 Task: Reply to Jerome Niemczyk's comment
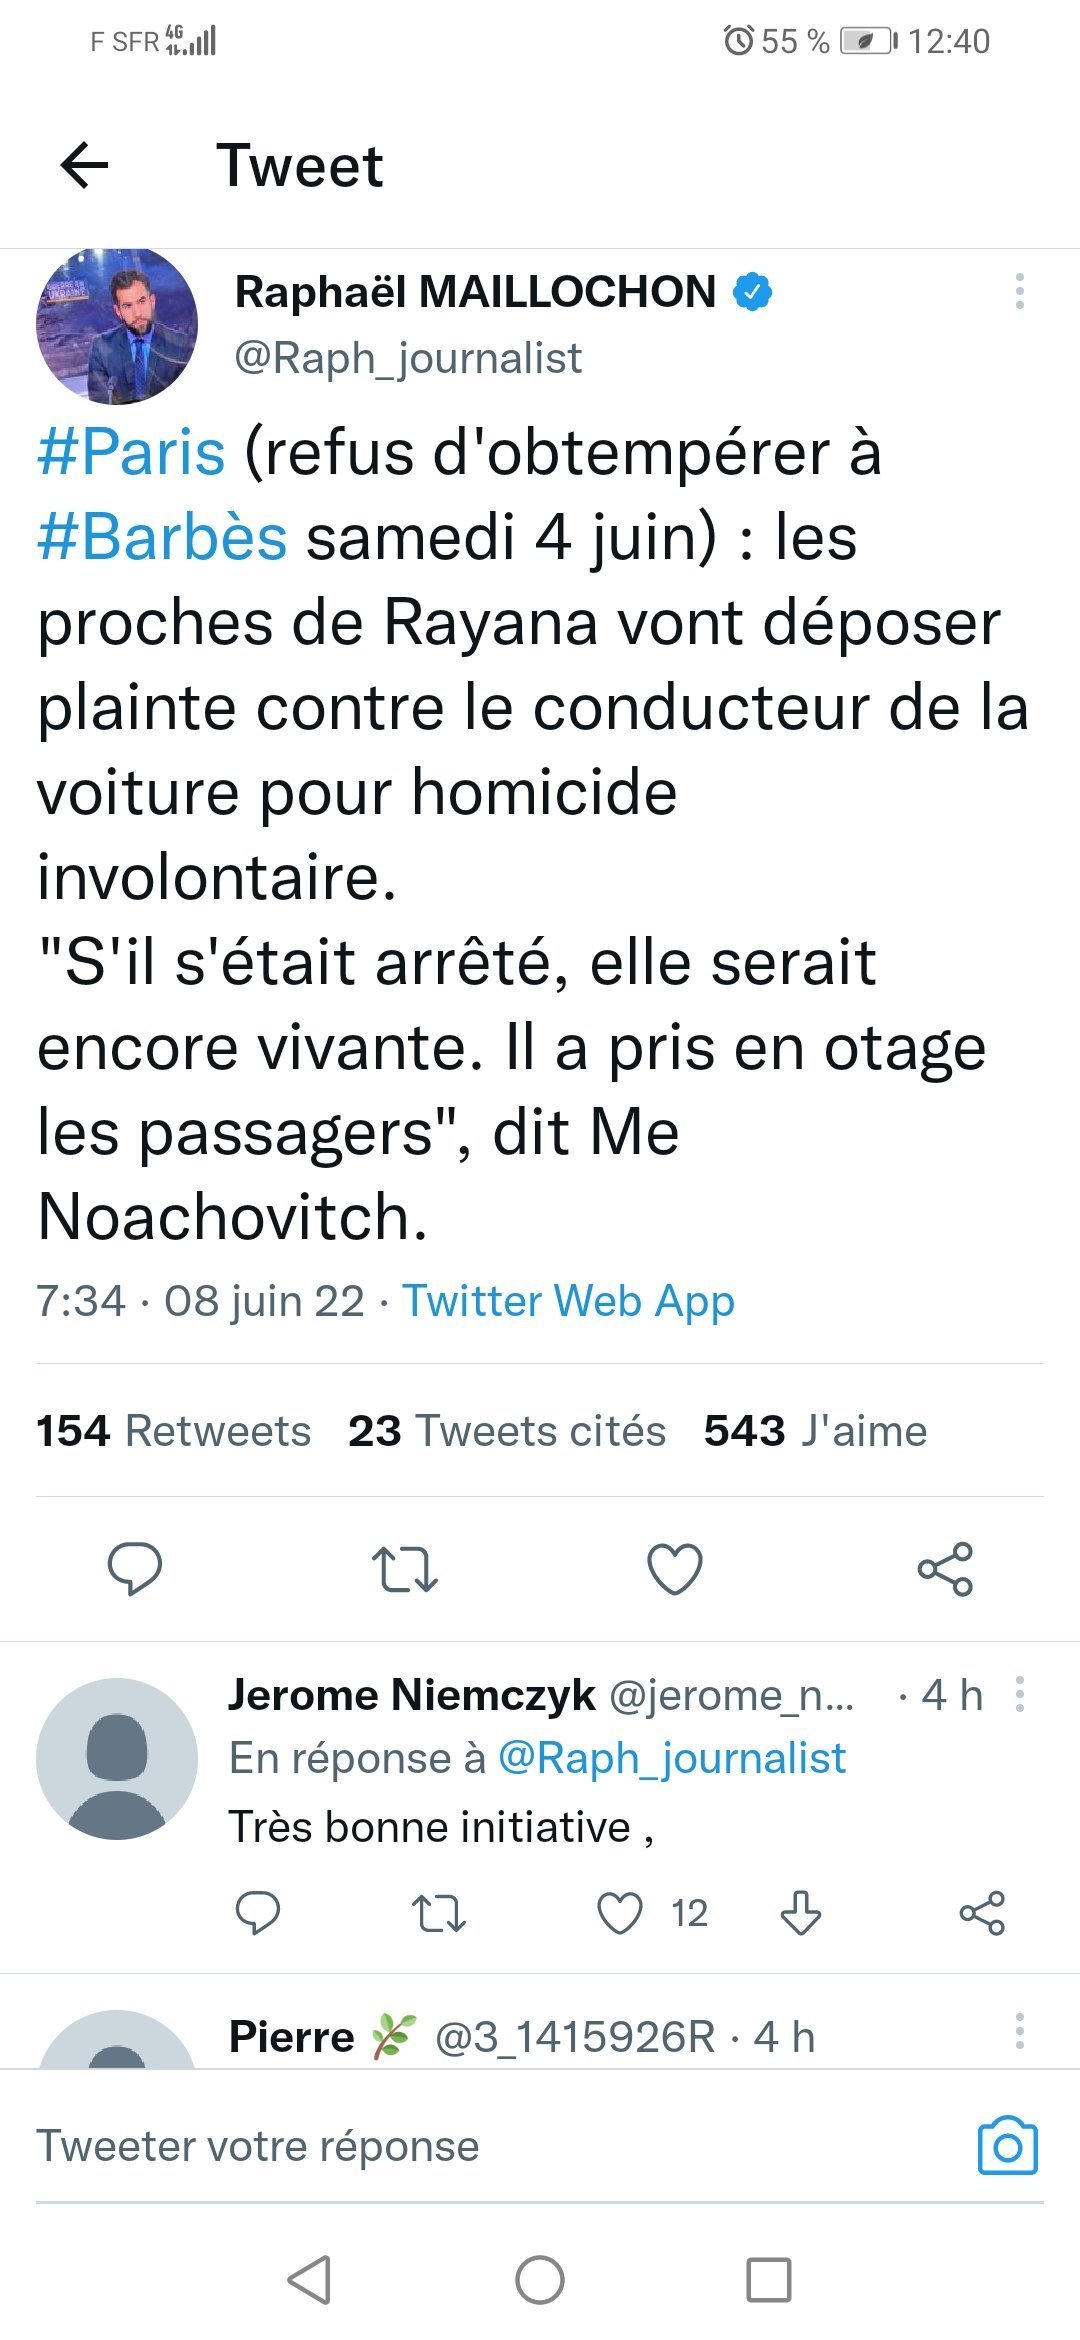click(x=257, y=1913)
